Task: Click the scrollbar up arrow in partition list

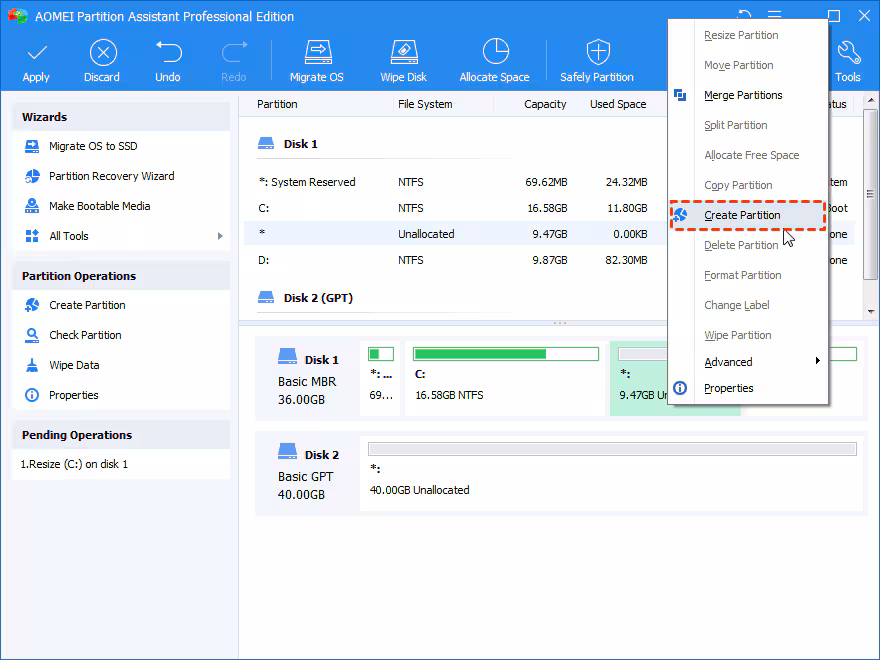Action: [x=870, y=100]
